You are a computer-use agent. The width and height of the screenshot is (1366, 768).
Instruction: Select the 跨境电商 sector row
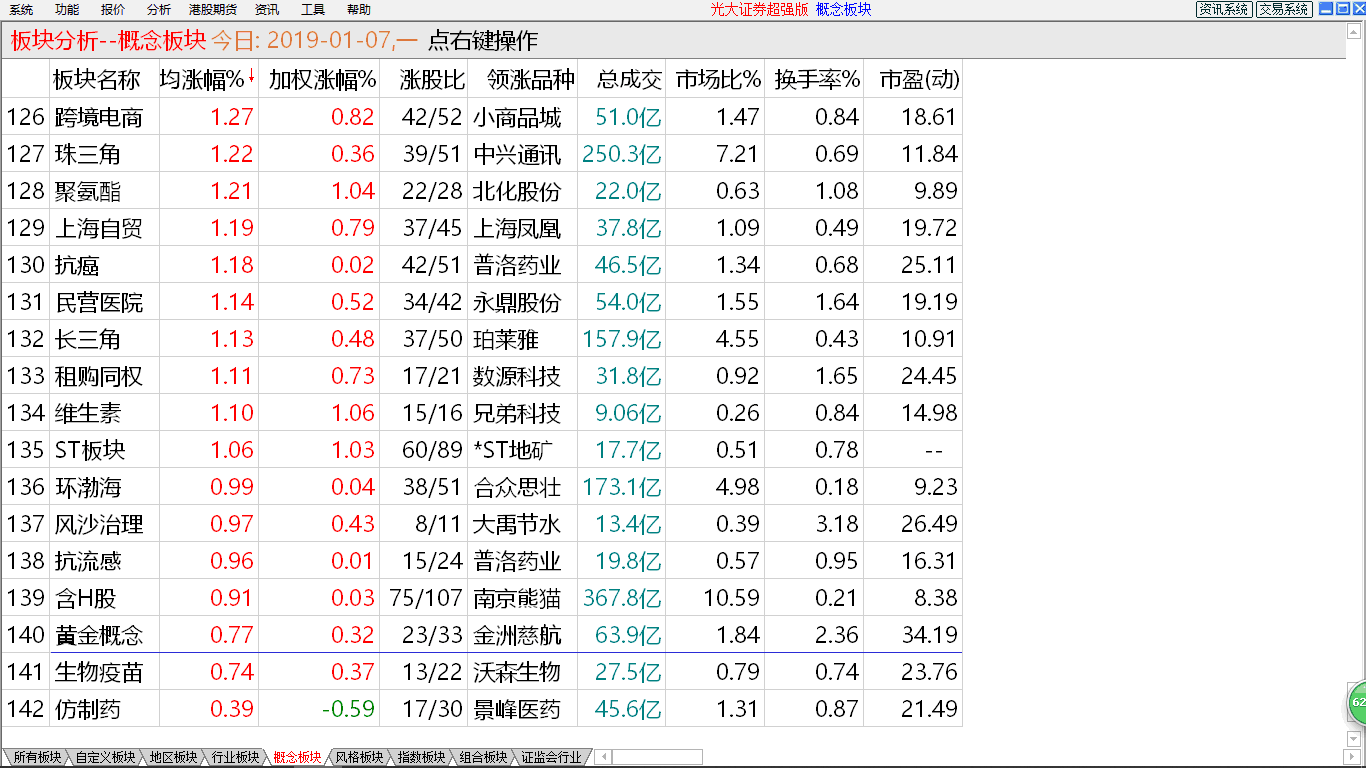click(482, 116)
